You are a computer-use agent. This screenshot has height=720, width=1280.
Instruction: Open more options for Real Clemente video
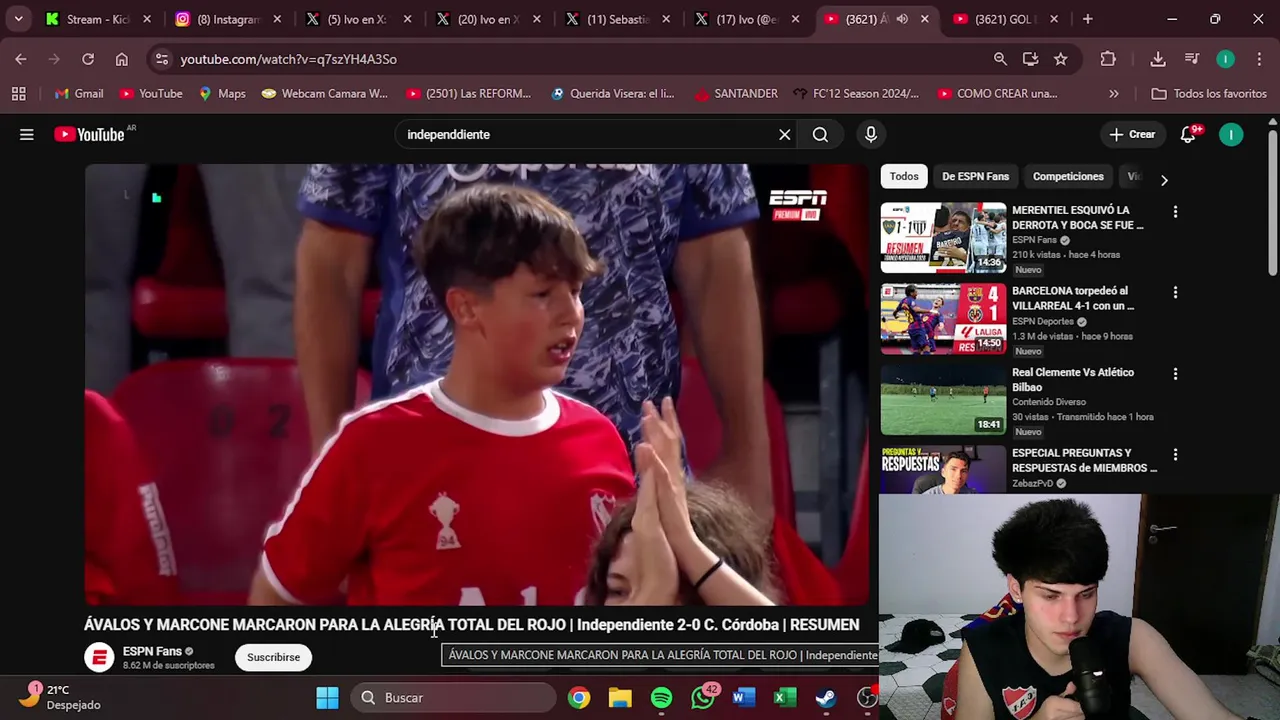[x=1175, y=374]
